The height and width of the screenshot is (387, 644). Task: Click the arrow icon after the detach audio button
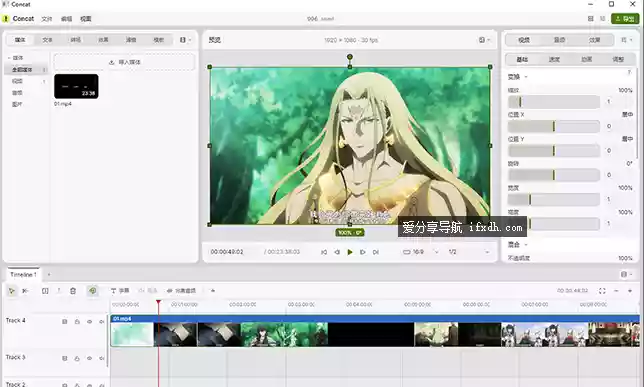[213, 291]
